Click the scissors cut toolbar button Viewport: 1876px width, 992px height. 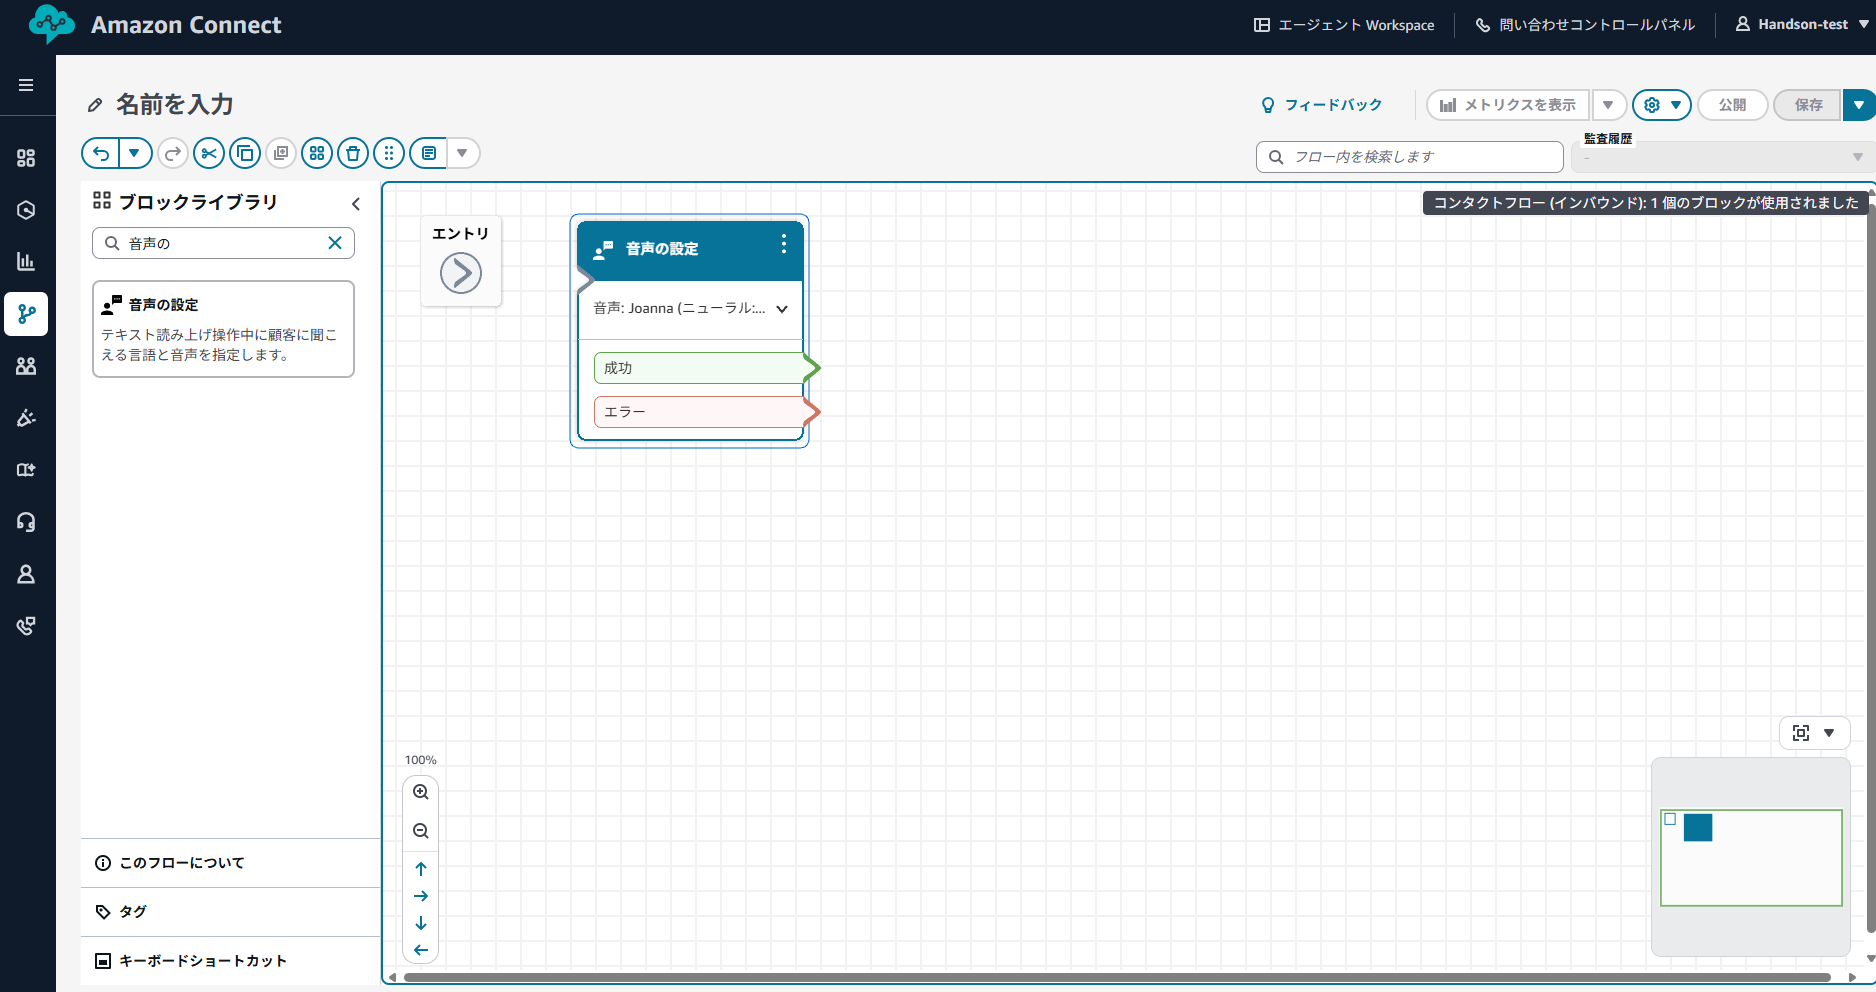pyautogui.click(x=209, y=153)
